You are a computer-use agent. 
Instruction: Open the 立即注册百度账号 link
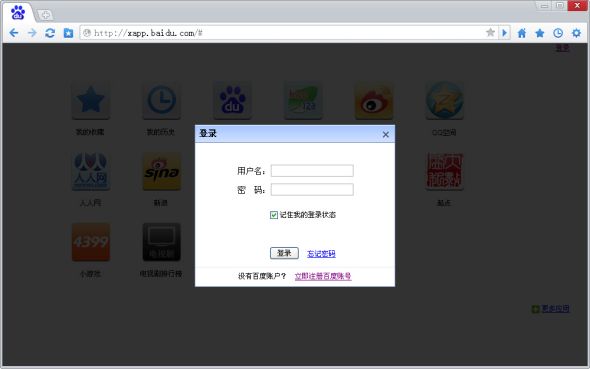323,276
